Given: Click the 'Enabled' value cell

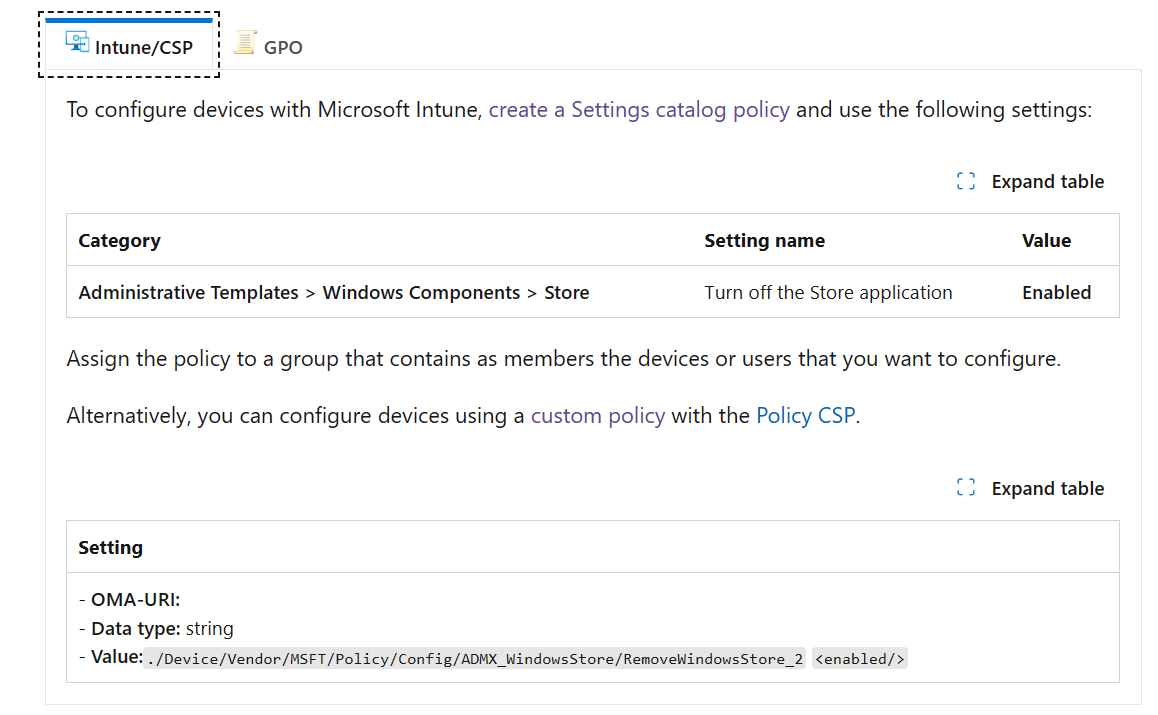Looking at the screenshot, I should coord(1057,292).
